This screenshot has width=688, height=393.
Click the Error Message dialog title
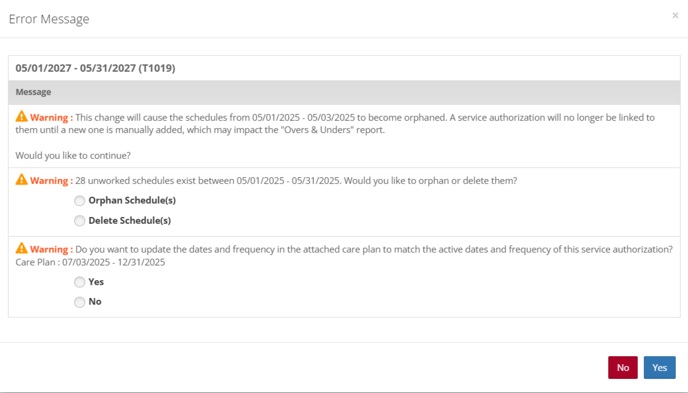tap(49, 19)
